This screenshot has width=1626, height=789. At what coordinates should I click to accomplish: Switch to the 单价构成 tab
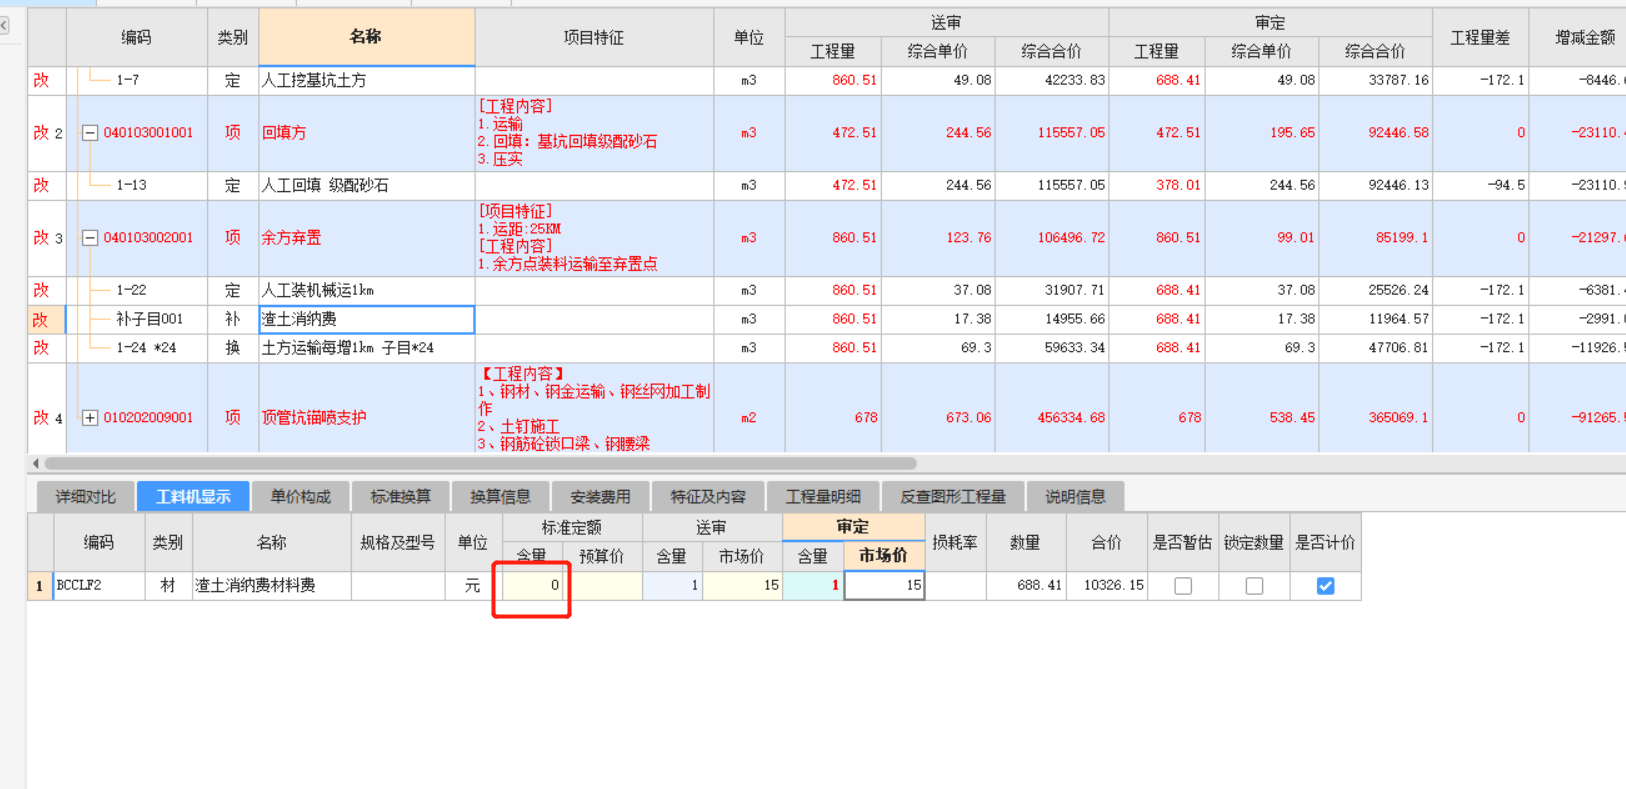(300, 497)
